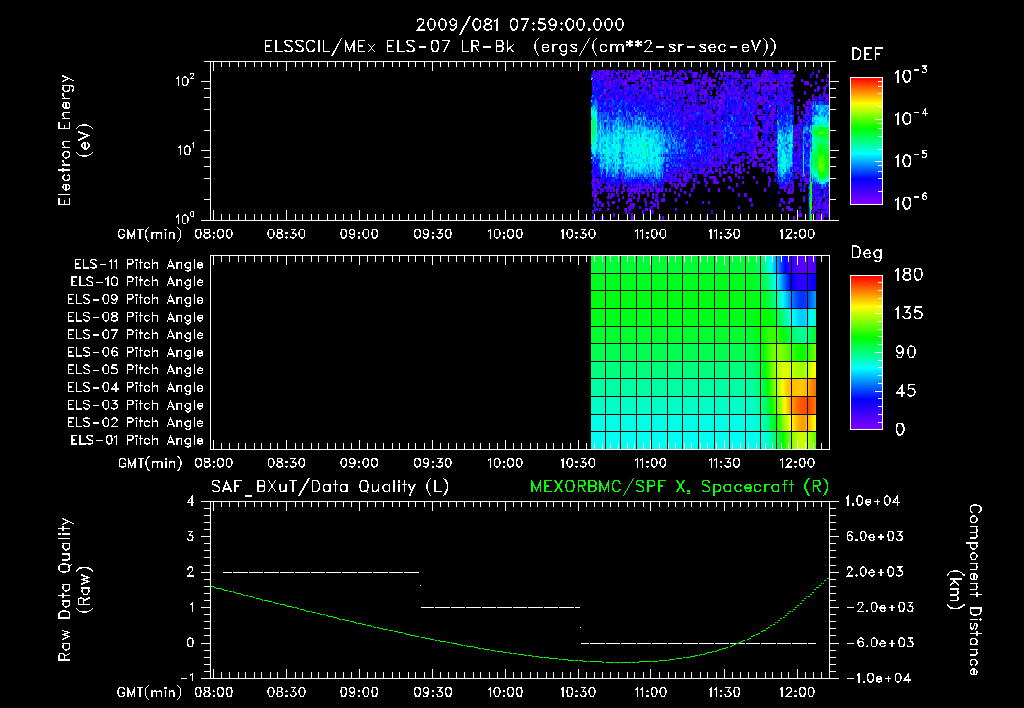Image resolution: width=1024 pixels, height=708 pixels.
Task: Click the timestamp title 2009/081 07:59:00.000
Action: click(x=520, y=25)
